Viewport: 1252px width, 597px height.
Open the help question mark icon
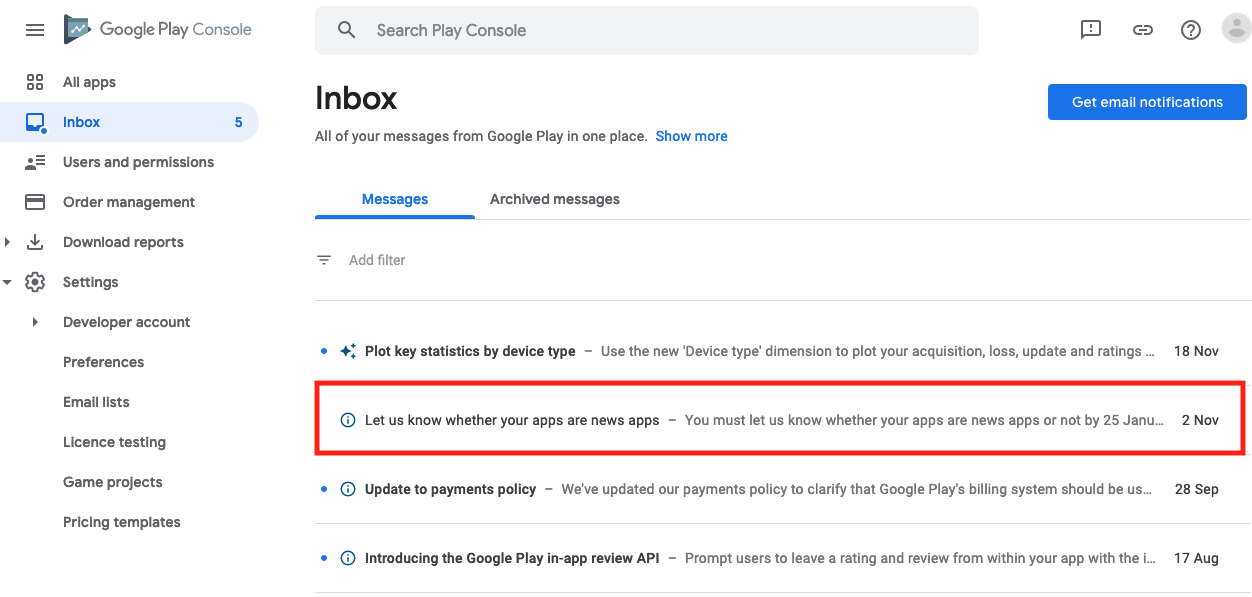pyautogui.click(x=1191, y=30)
